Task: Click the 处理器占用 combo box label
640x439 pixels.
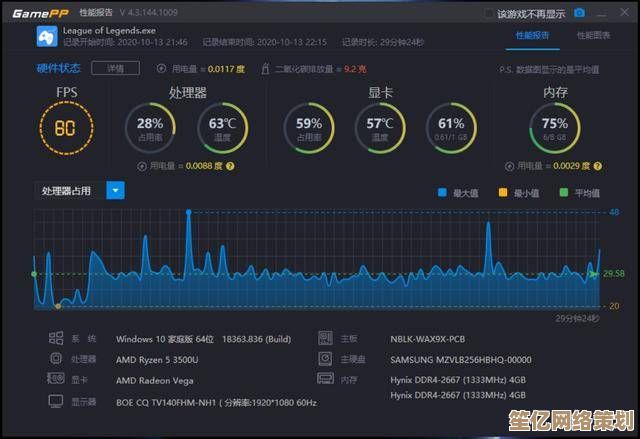Action: point(66,191)
